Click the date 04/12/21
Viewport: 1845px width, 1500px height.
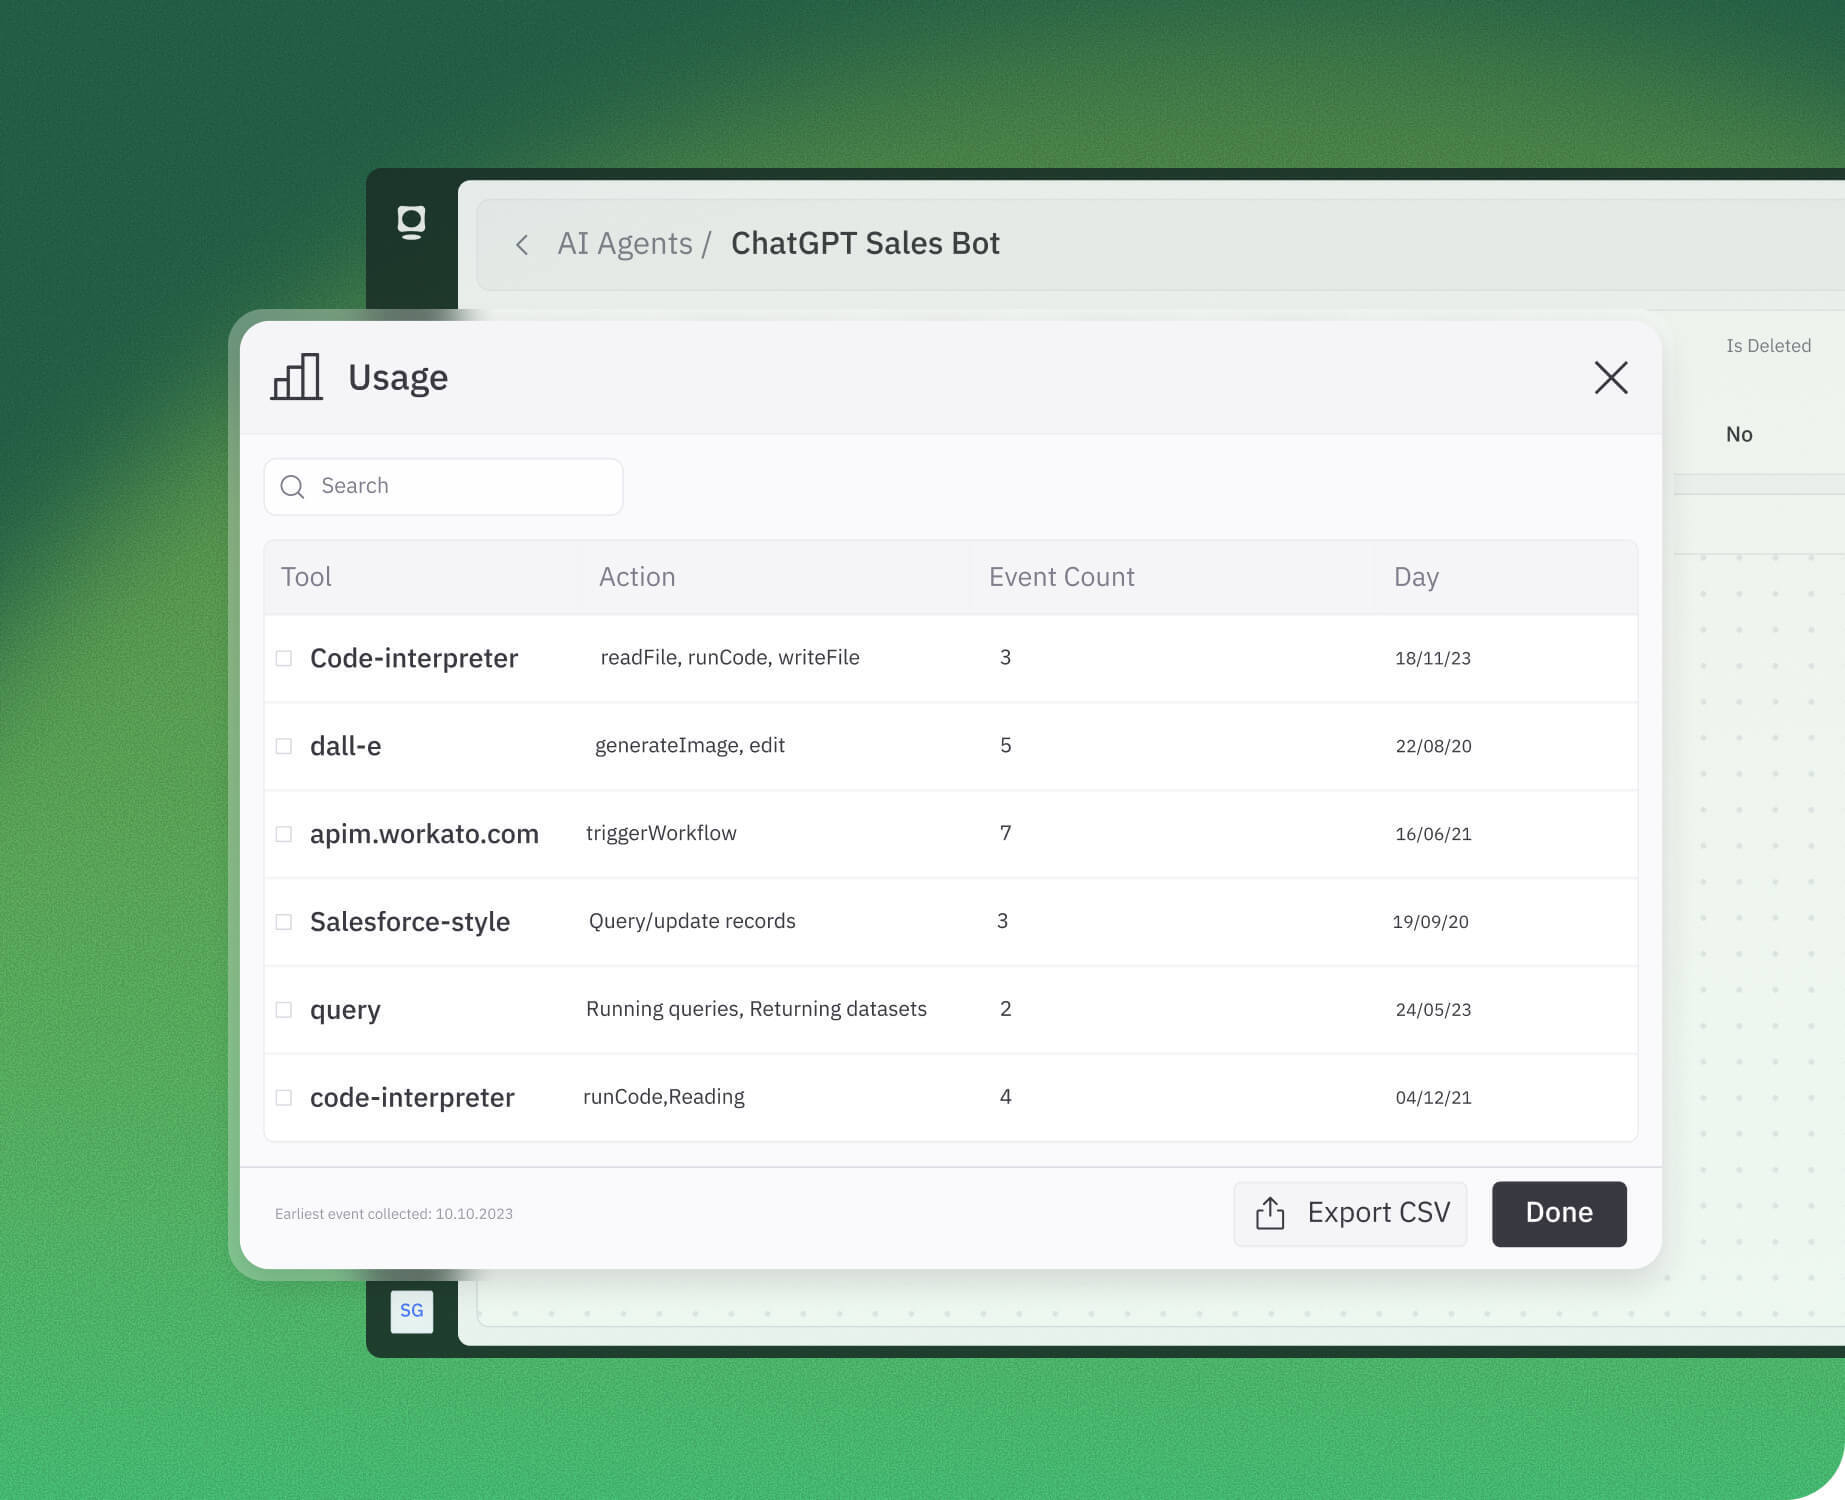point(1433,1098)
